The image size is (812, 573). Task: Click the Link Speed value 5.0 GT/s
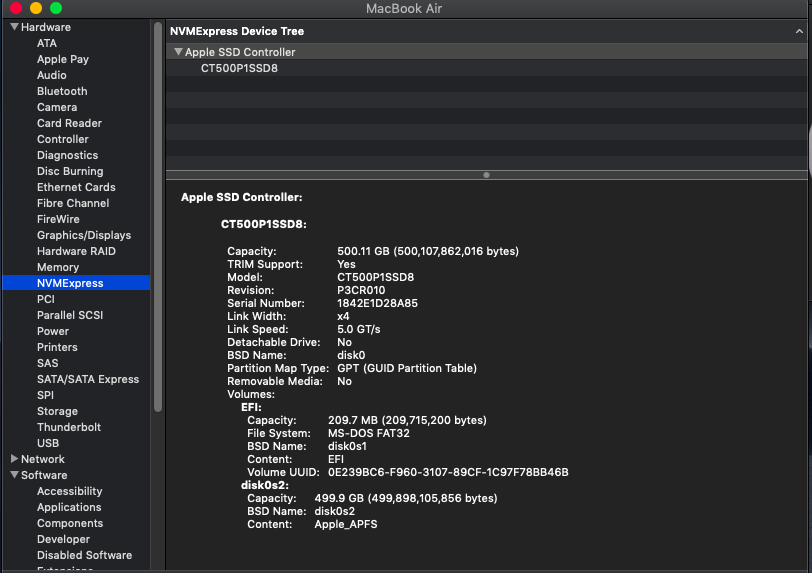[358, 330]
